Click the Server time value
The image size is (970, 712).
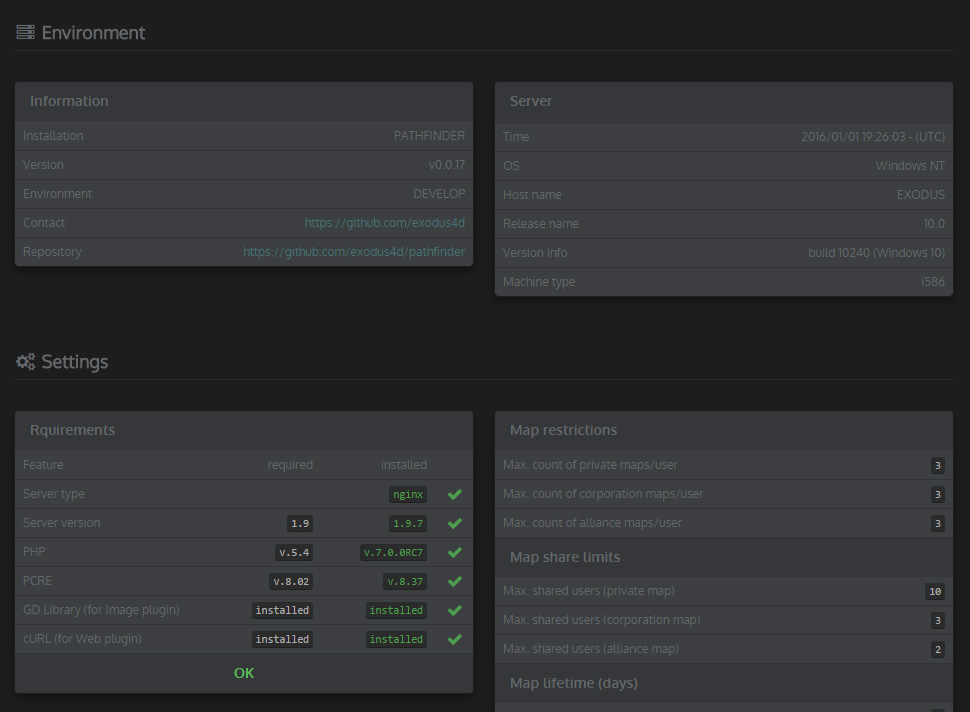[x=872, y=137]
